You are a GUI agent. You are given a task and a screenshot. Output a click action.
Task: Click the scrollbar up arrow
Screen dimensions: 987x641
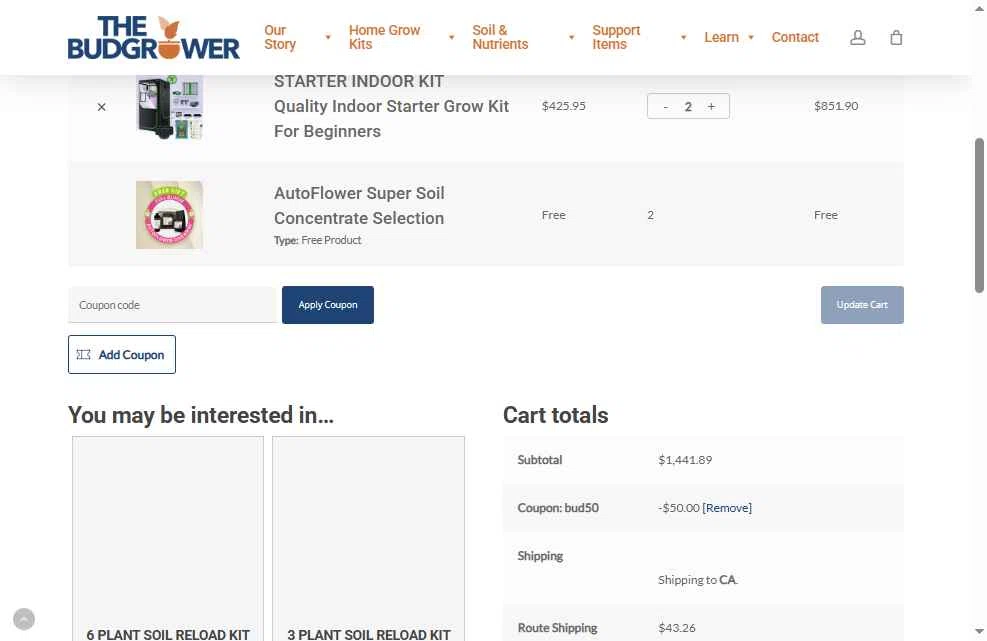[979, 8]
